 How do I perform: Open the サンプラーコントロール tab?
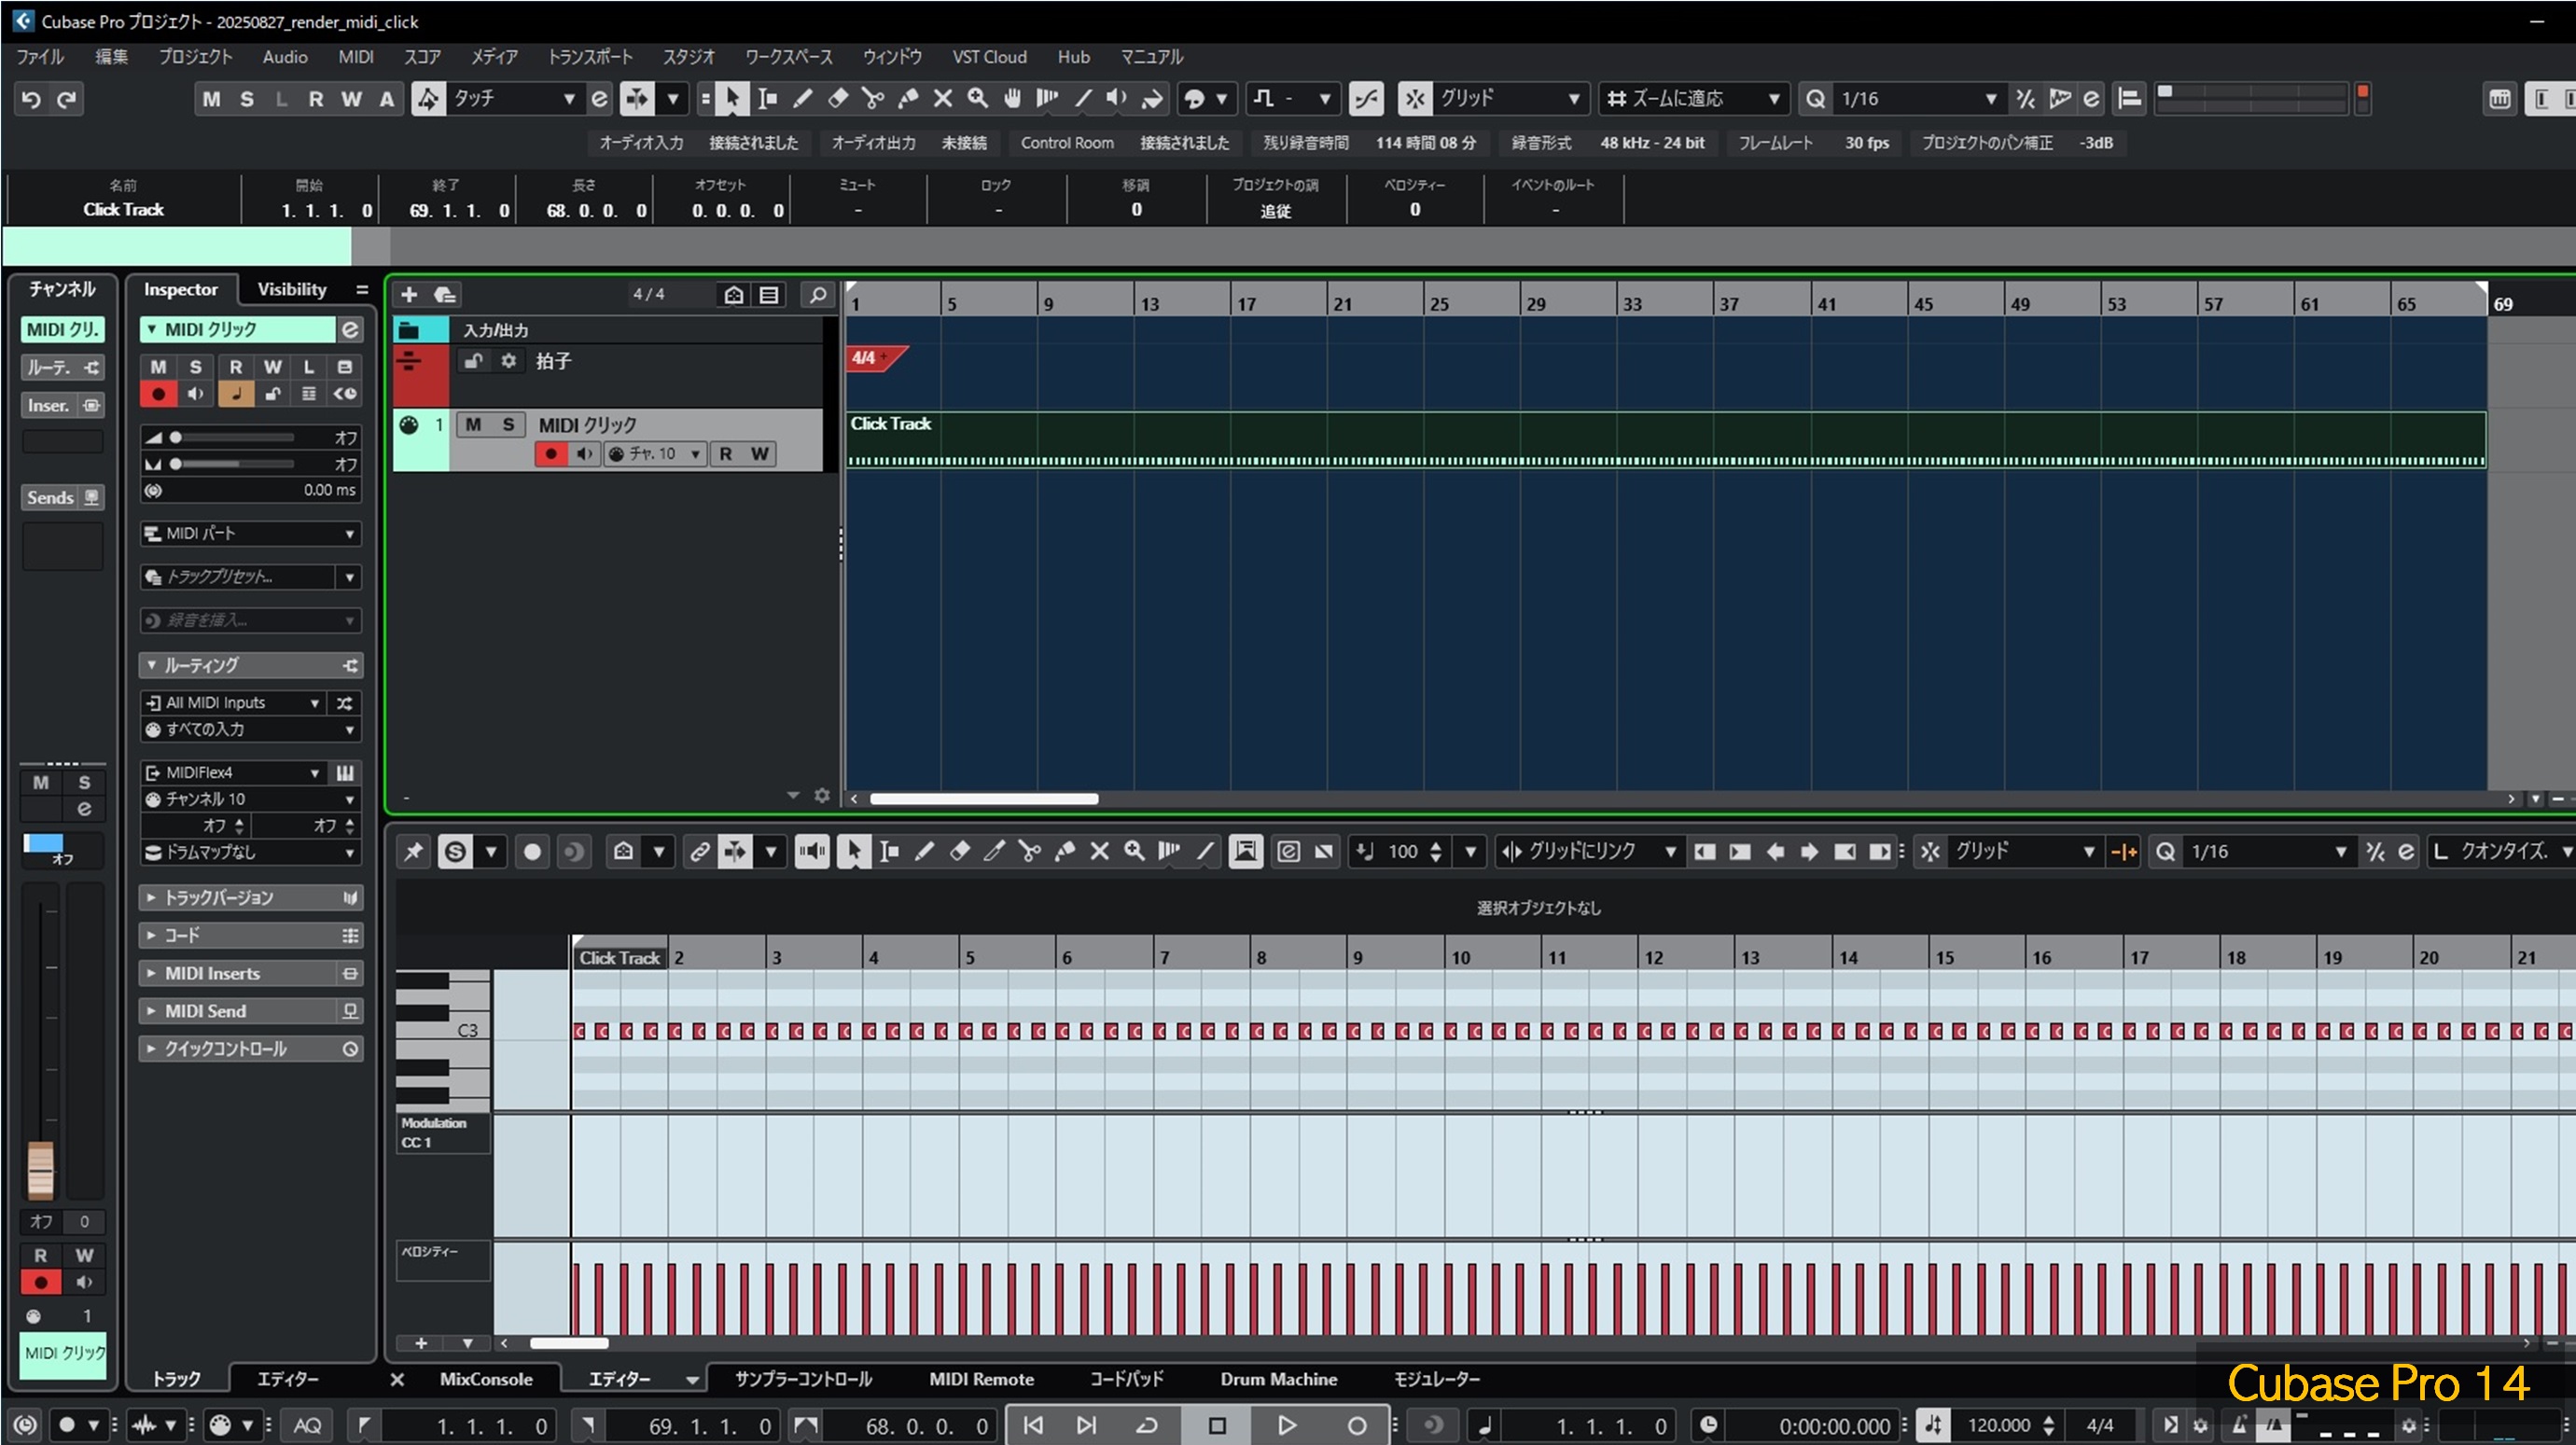coord(803,1379)
